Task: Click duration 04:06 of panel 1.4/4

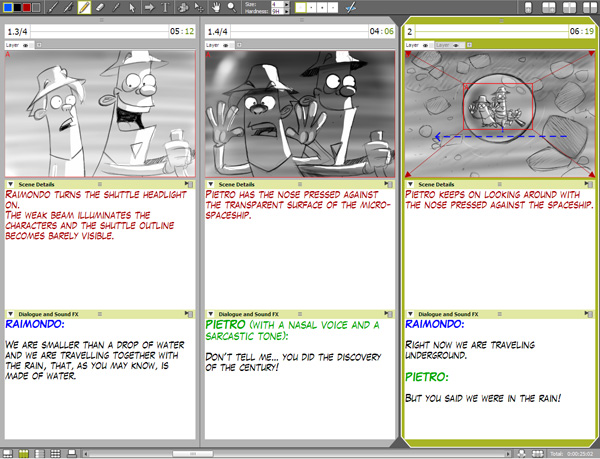Action: (382, 31)
